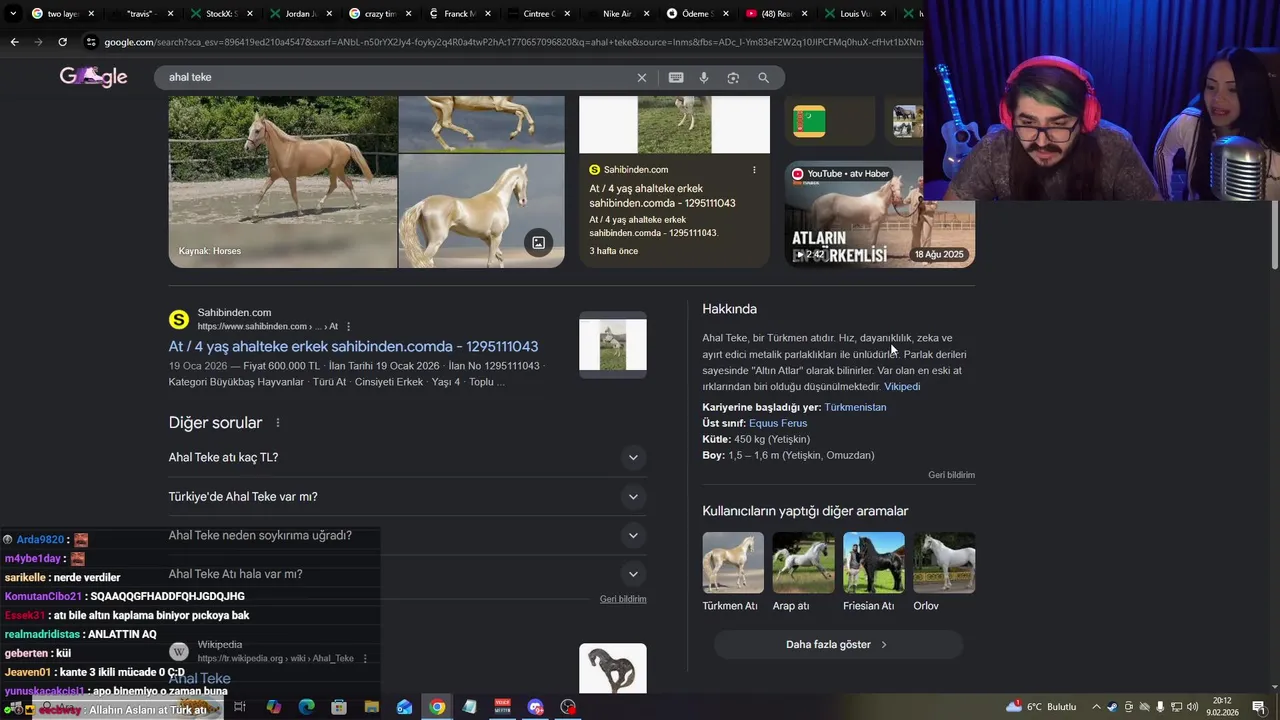This screenshot has width=1280, height=720.
Task: Open the Friesian Atı related search
Action: [x=873, y=572]
